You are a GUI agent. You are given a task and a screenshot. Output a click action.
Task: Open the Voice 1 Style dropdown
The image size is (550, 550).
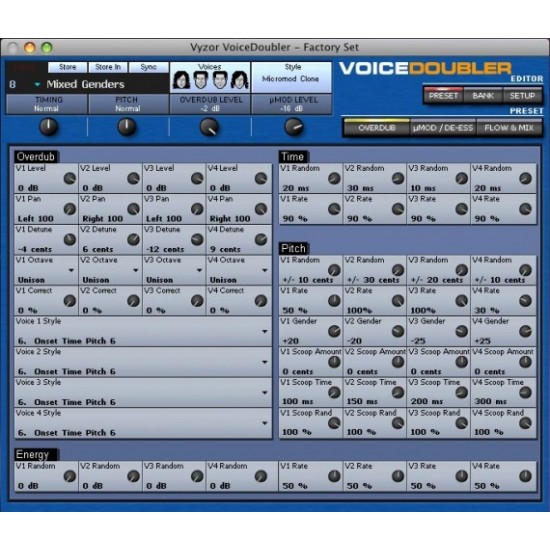coord(265,331)
